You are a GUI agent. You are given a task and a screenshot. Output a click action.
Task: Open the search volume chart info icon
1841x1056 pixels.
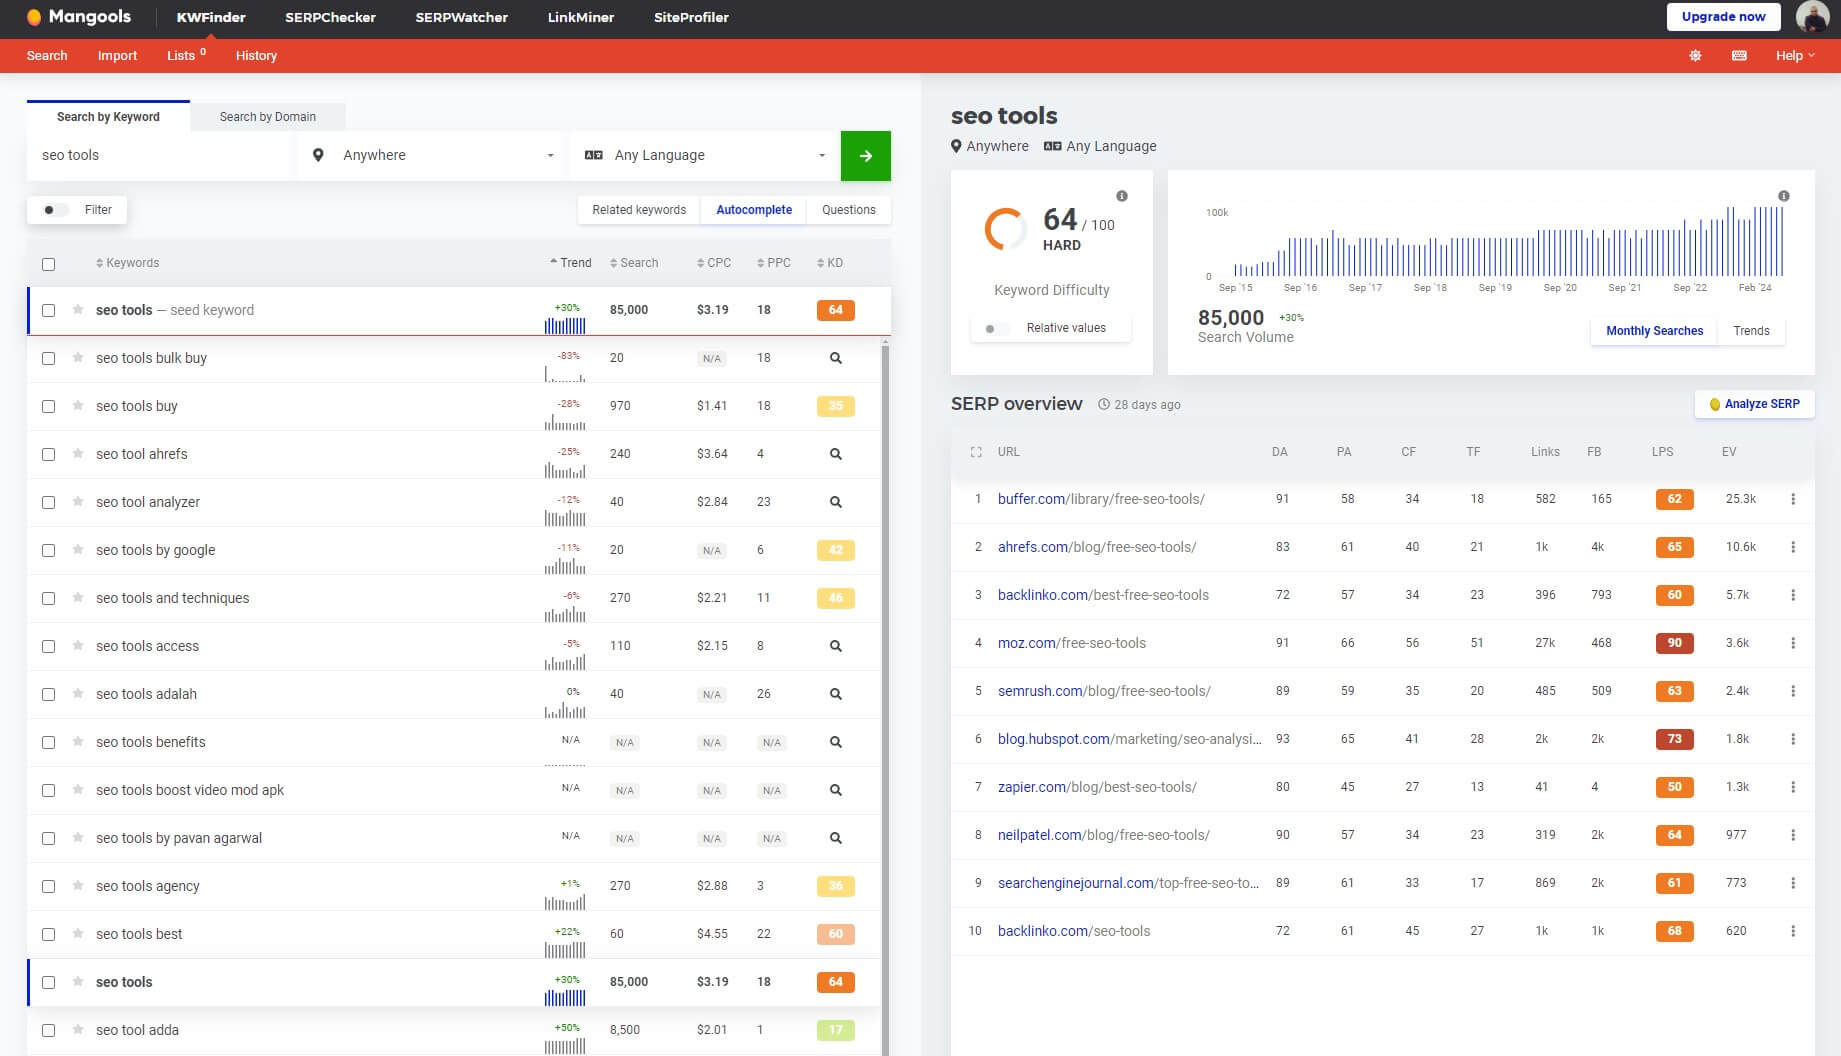[1784, 196]
